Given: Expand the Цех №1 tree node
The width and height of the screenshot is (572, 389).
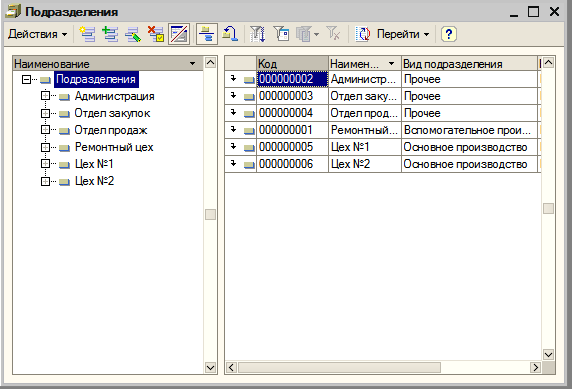Looking at the screenshot, I should [x=45, y=164].
